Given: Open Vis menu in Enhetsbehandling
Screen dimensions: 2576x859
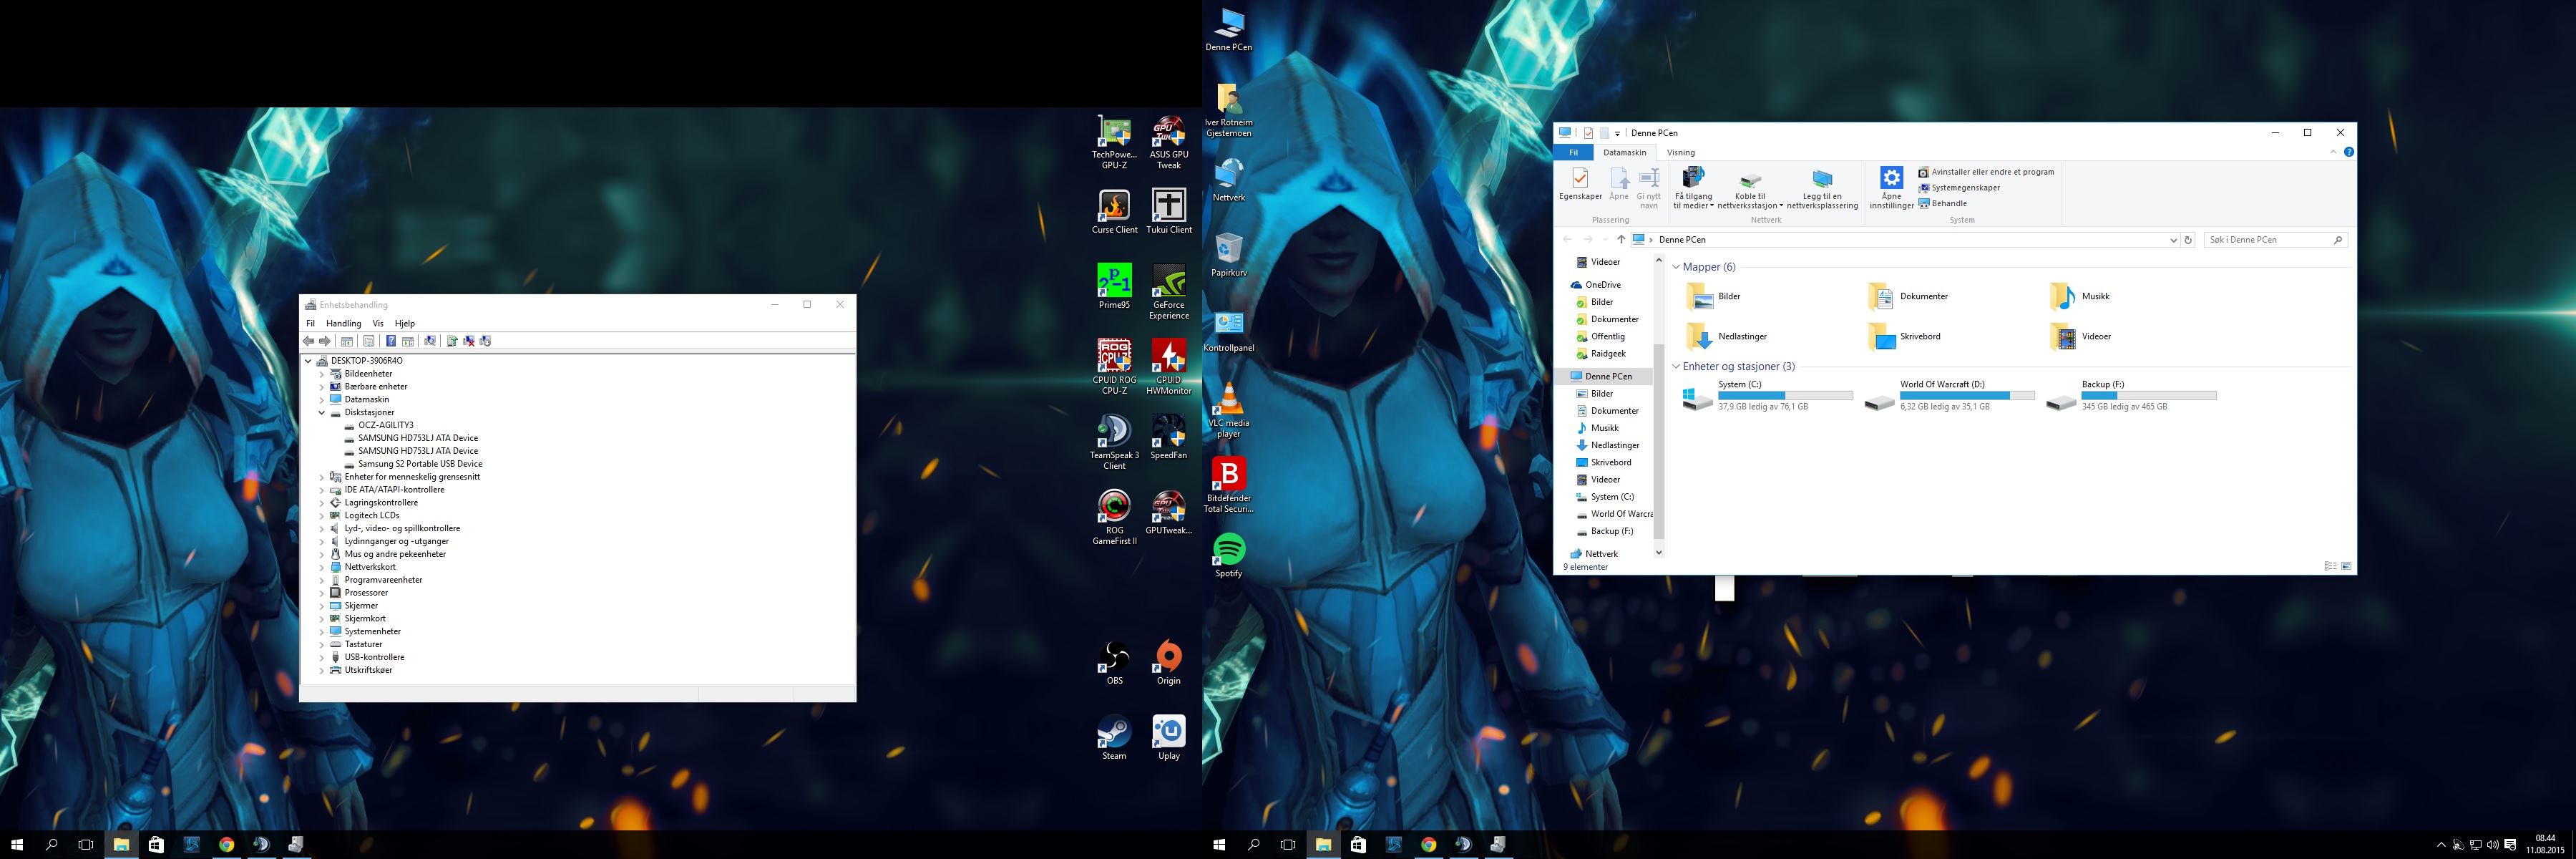Looking at the screenshot, I should (378, 324).
